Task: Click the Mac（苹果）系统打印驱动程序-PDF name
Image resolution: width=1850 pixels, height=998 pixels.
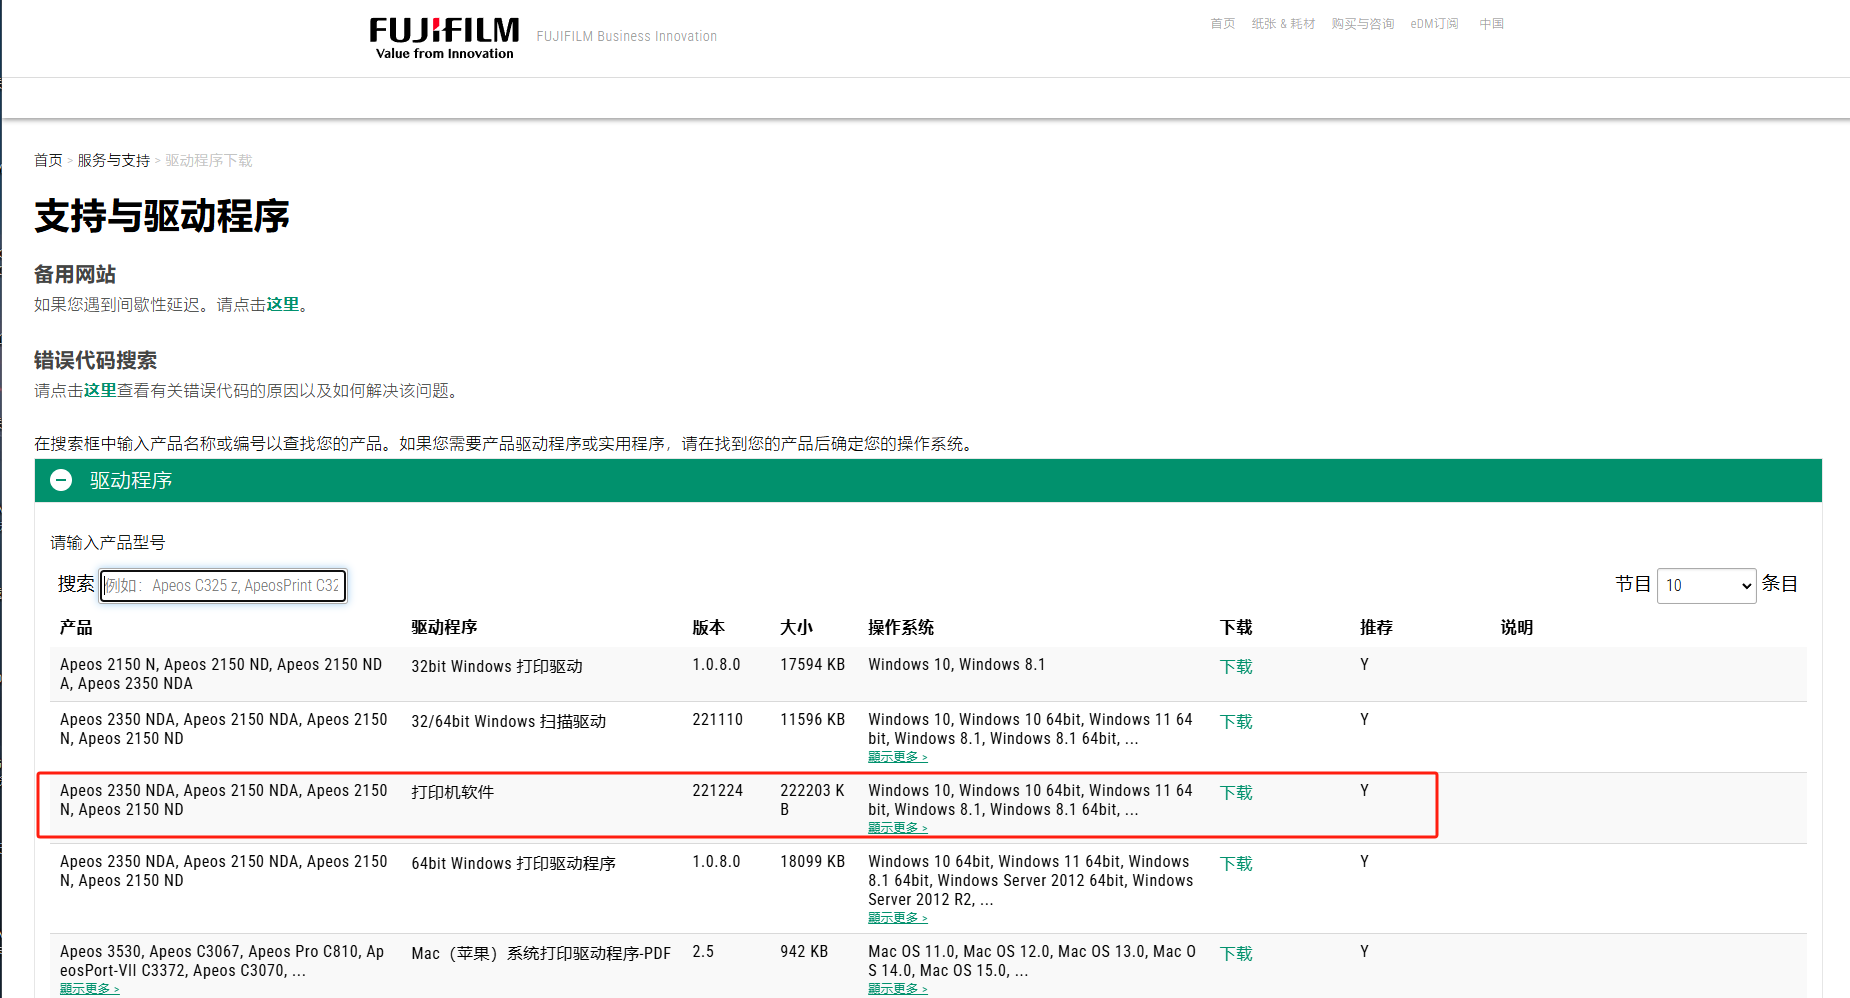Action: (x=540, y=953)
